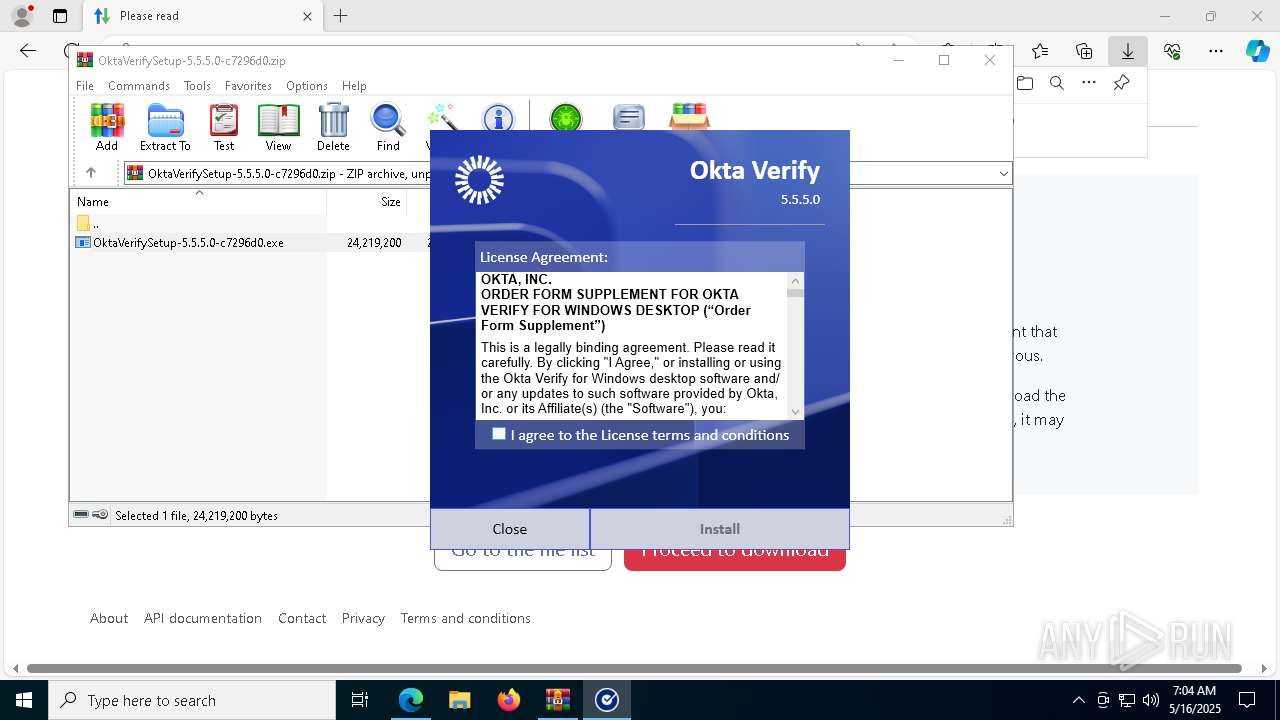Click the Privacy footer link

coord(363,618)
